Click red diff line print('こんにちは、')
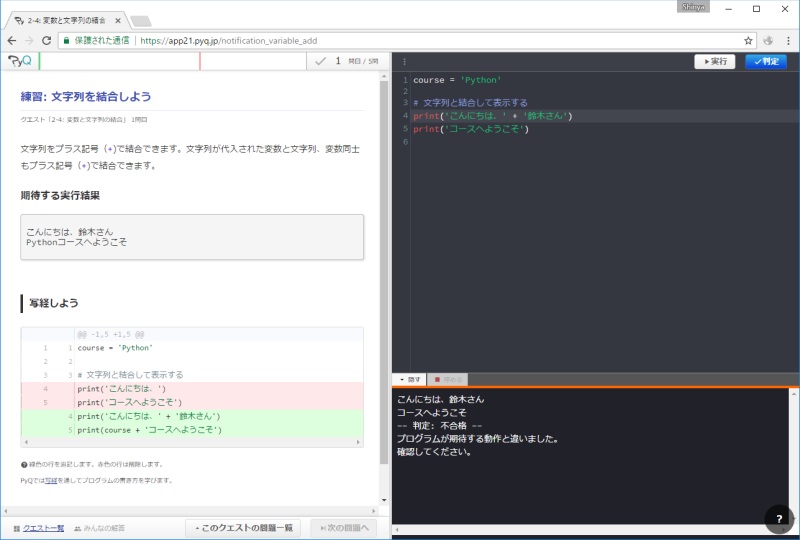This screenshot has height=540, width=800. [x=192, y=389]
